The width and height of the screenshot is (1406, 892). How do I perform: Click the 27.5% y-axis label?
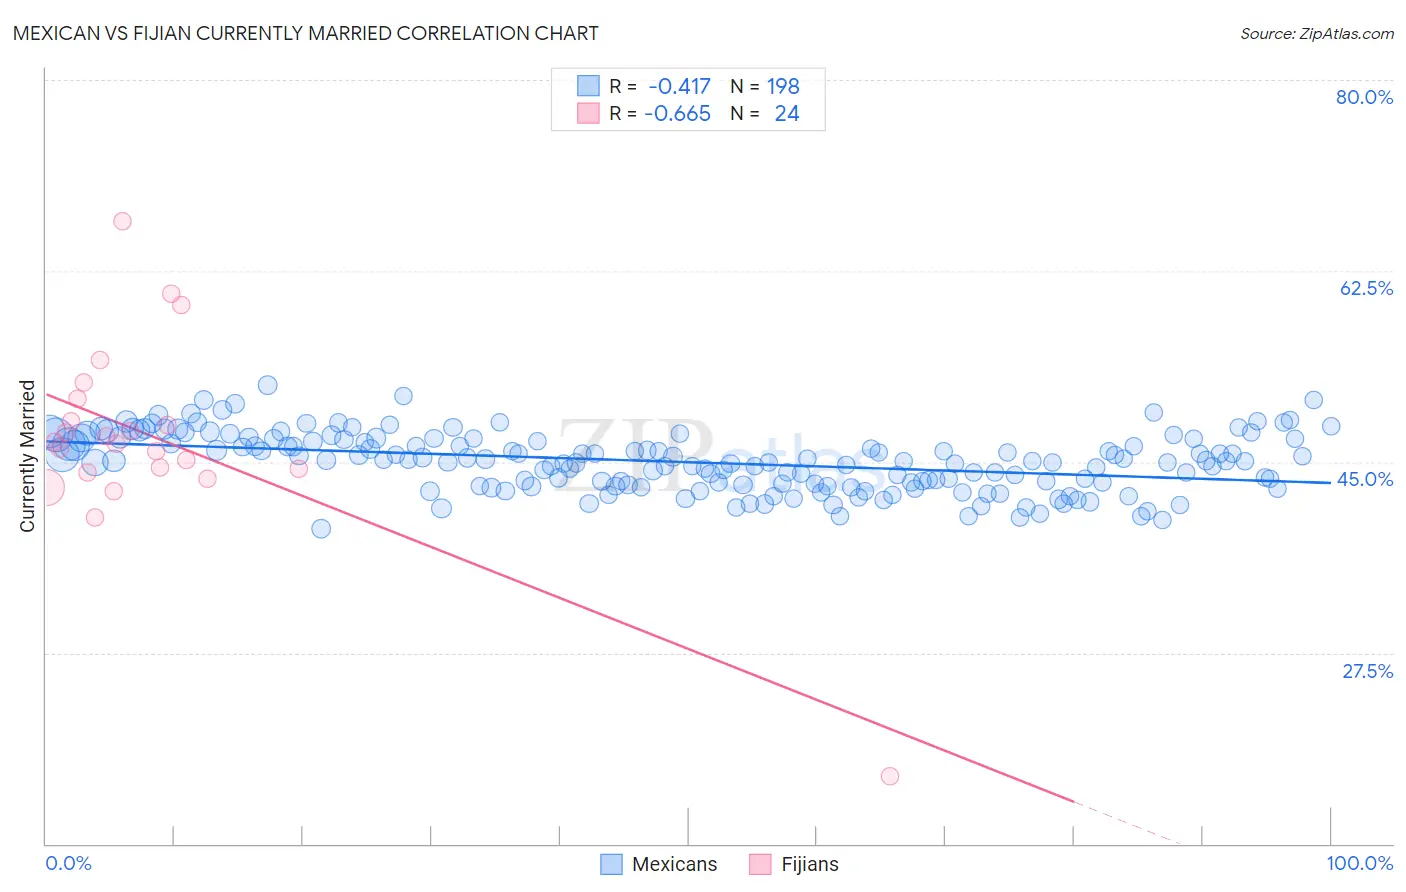tap(1367, 671)
